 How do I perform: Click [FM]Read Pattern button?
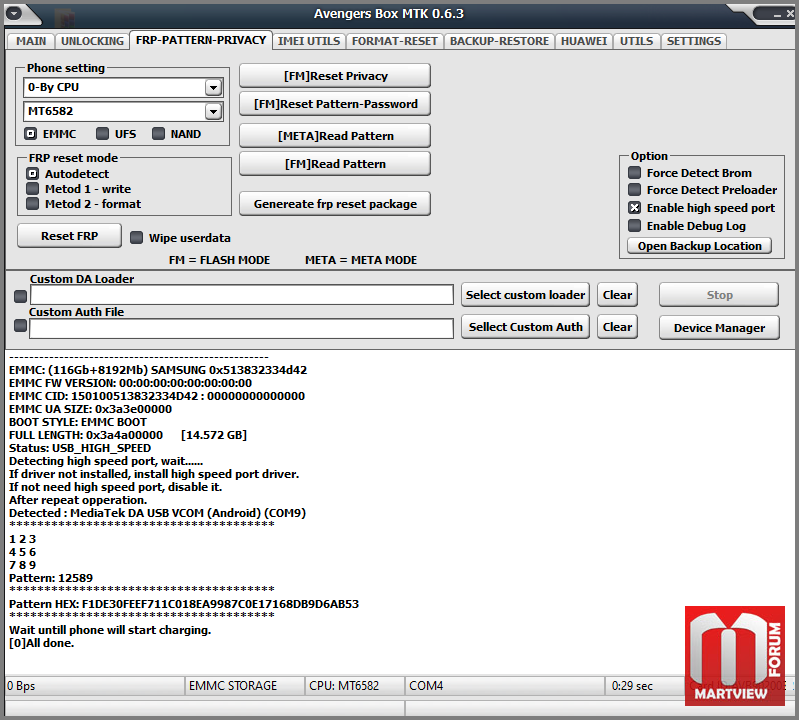point(335,164)
